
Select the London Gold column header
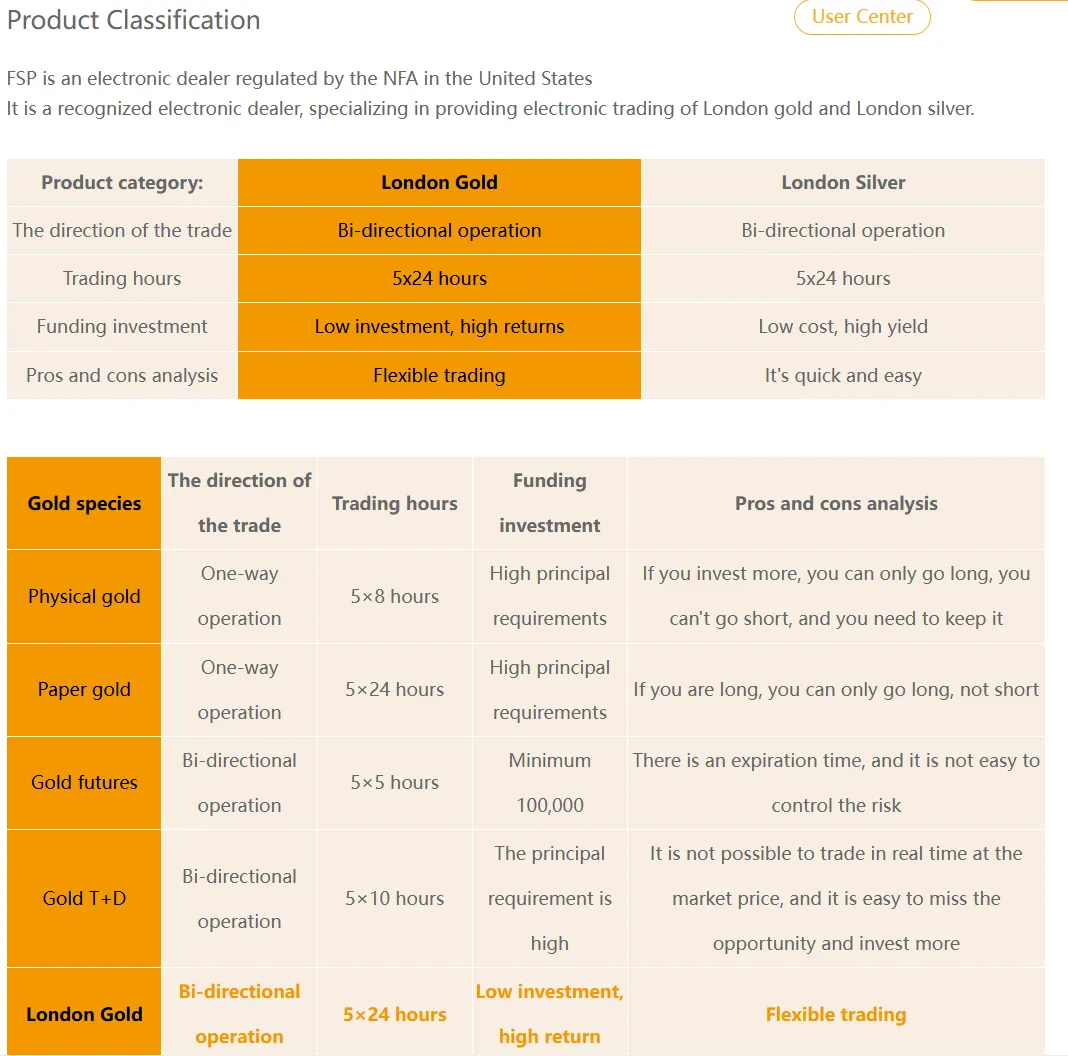click(x=439, y=183)
